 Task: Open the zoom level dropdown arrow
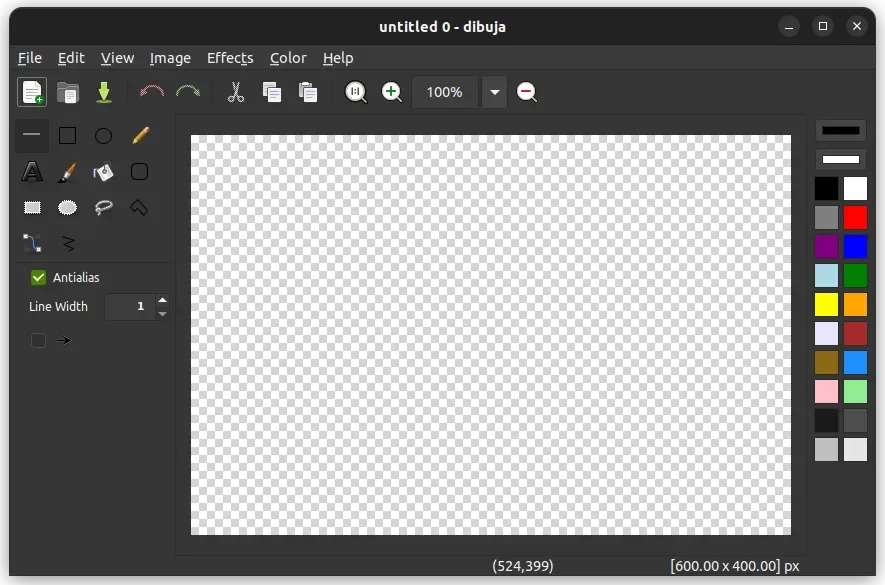[494, 92]
